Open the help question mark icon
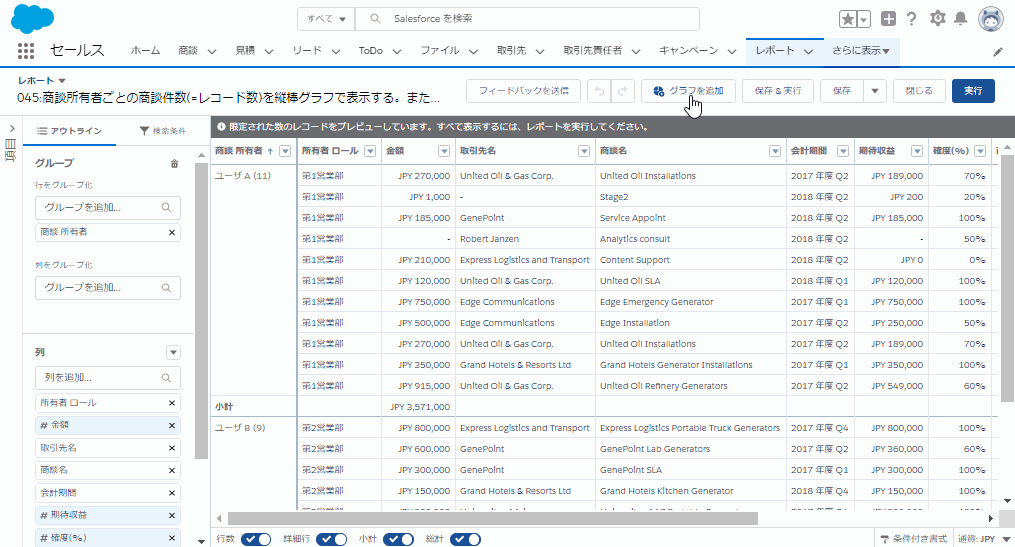Viewport: 1015px width, 547px height. [911, 19]
